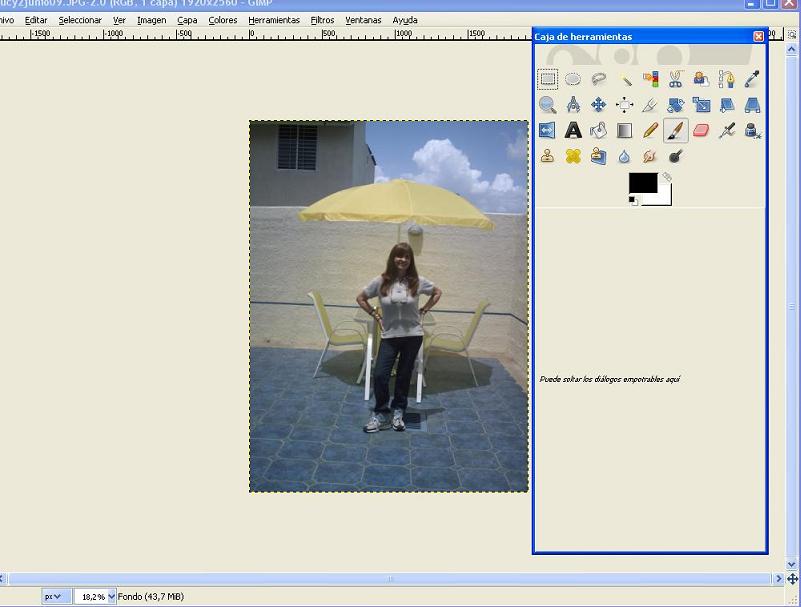Activate the Color Picker eyedropper tool
Viewport: 801px width, 607px height.
752,79
